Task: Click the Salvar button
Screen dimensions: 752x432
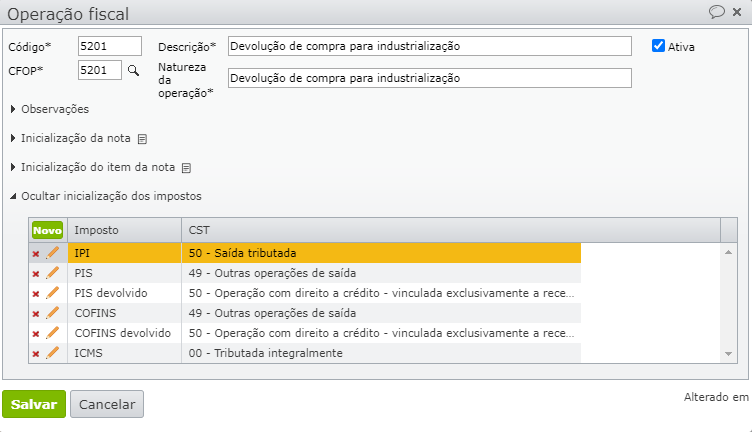Action: (x=34, y=404)
